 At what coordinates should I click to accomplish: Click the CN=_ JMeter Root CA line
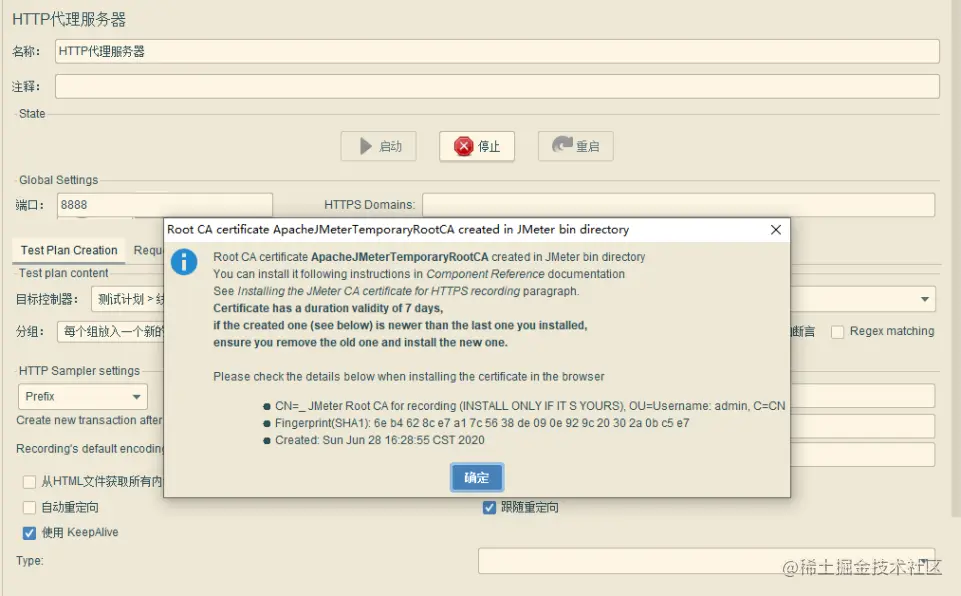(x=530, y=406)
